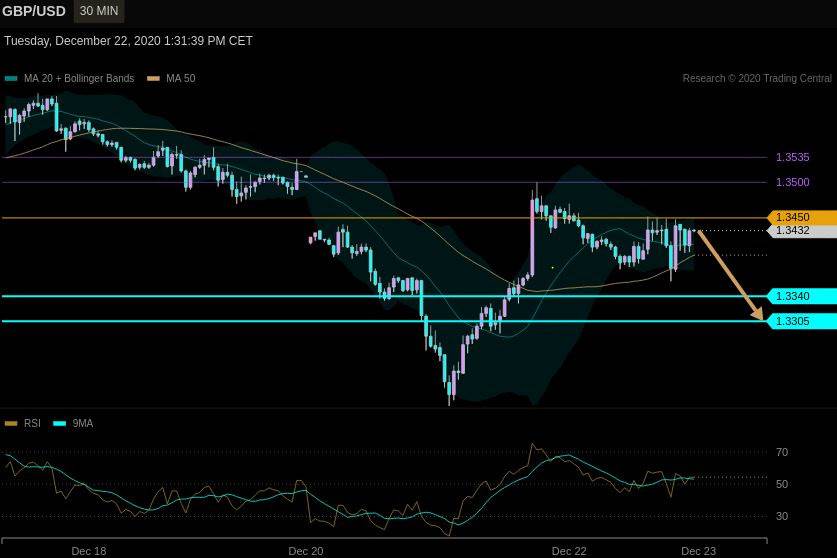The image size is (837, 558).
Task: Click the MA 20 + Bollinger Bands legend swatch
Action: 11,78
